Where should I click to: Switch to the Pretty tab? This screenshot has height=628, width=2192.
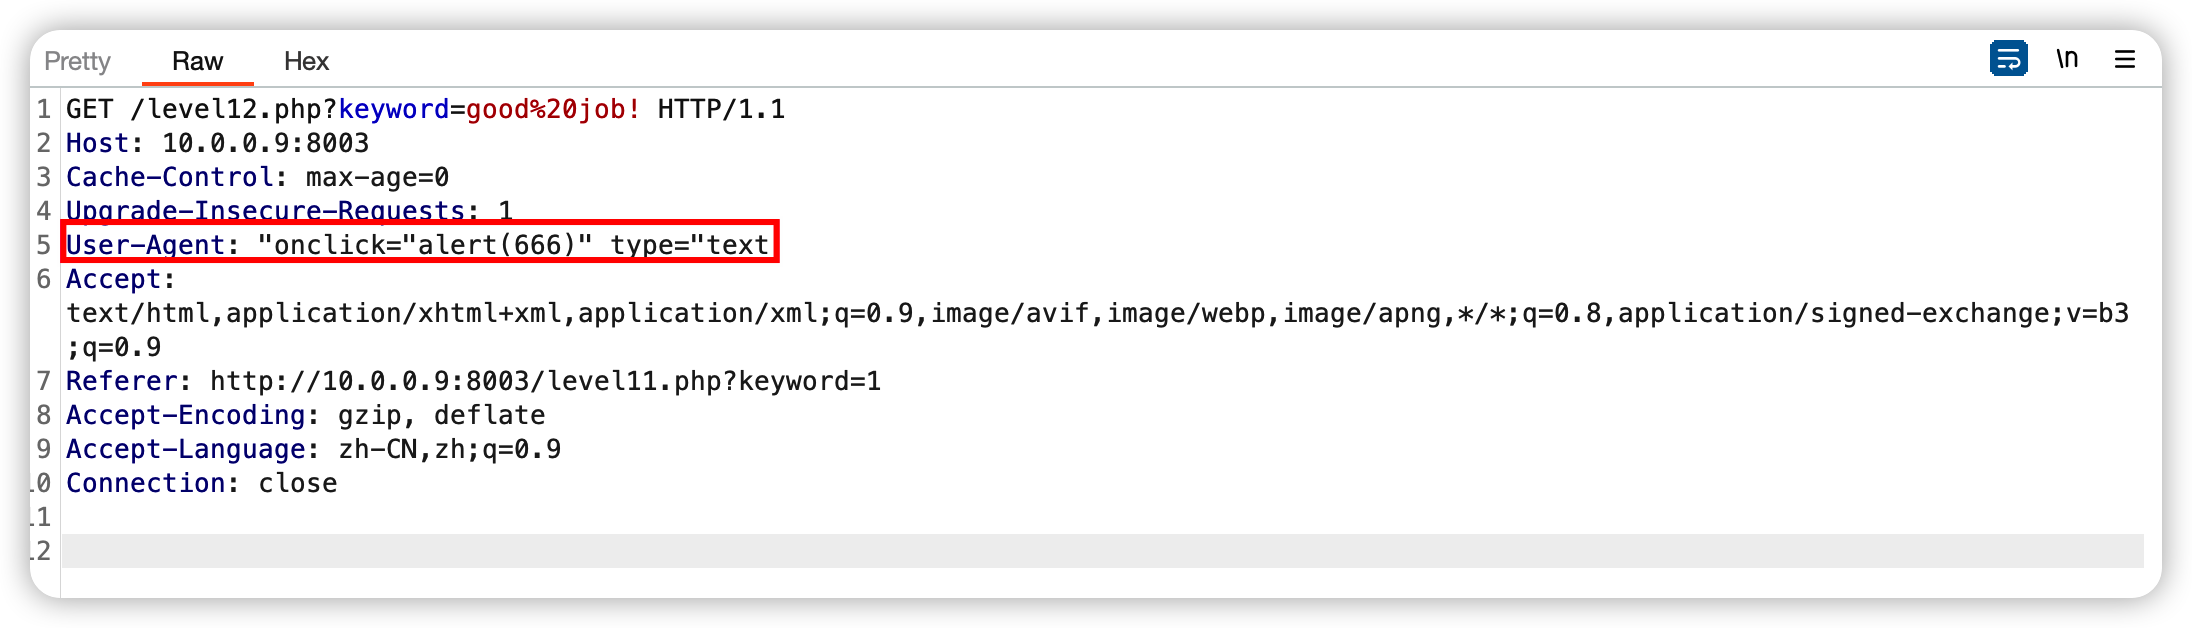point(77,61)
